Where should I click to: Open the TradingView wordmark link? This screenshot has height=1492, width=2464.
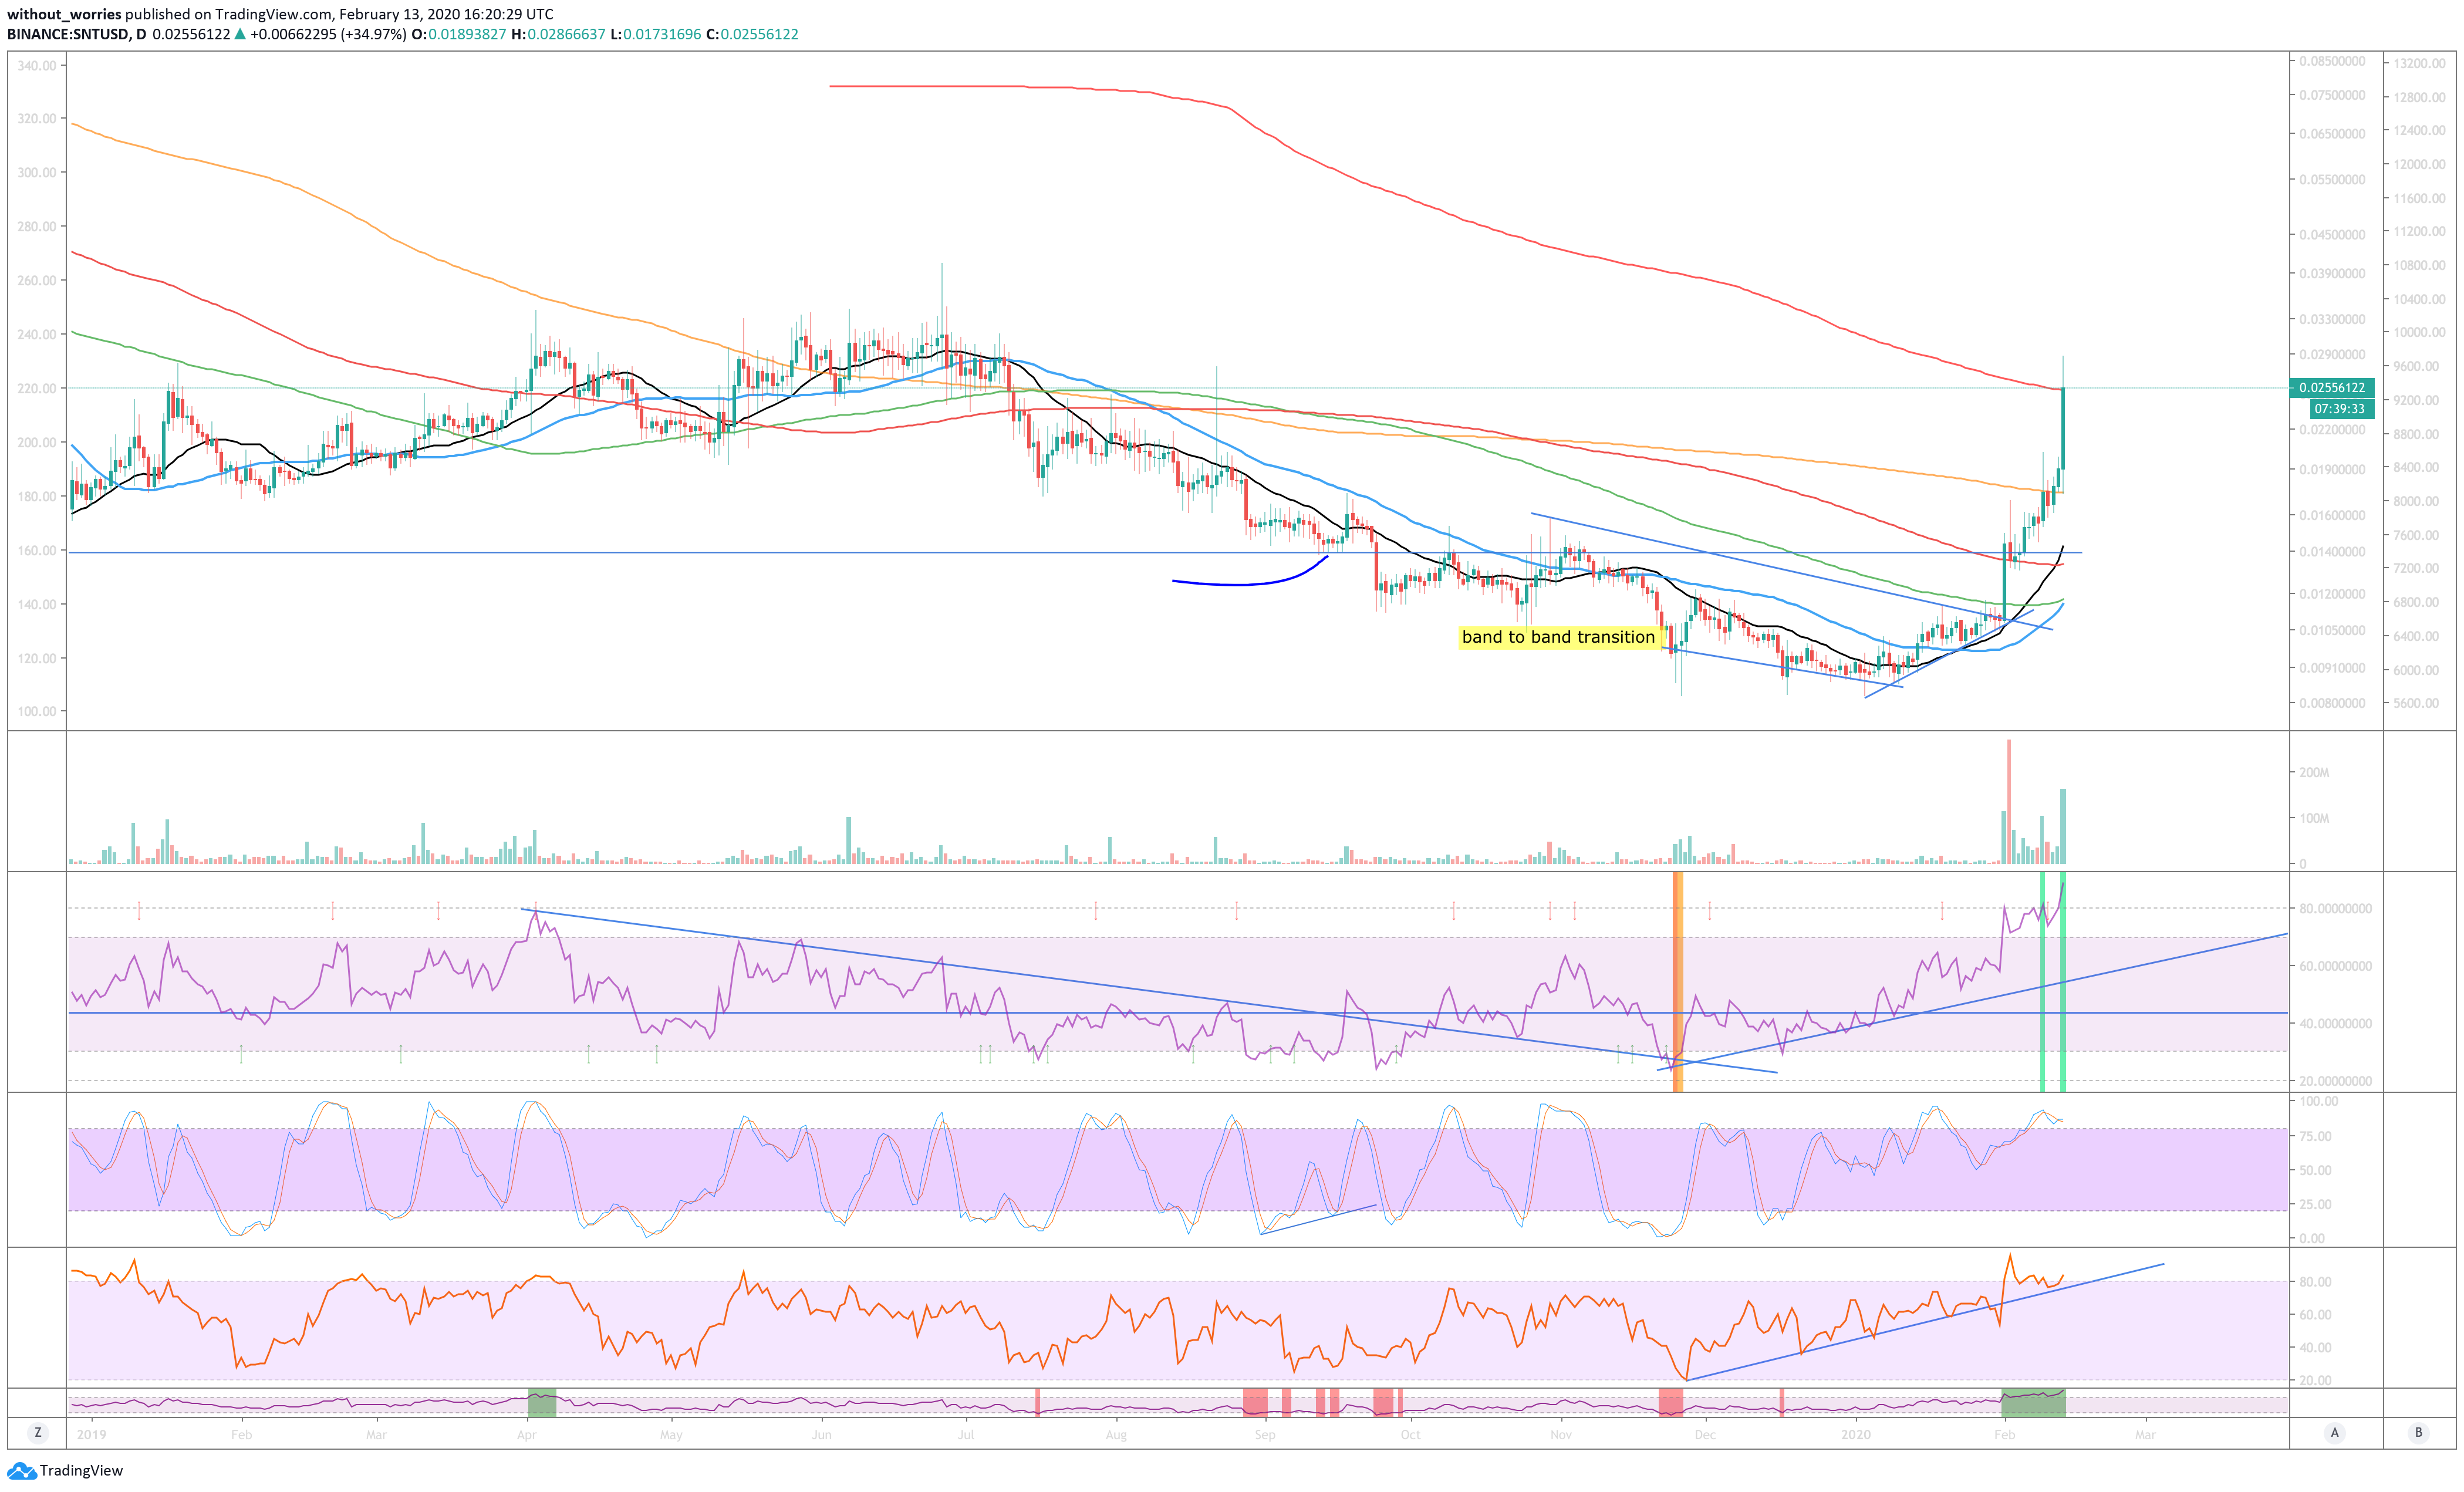[x=81, y=1471]
